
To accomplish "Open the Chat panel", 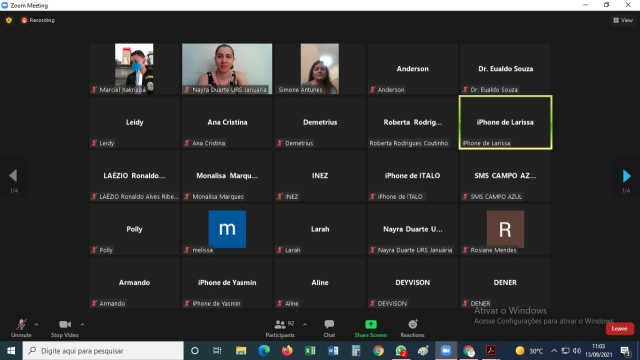I will pyautogui.click(x=329, y=328).
